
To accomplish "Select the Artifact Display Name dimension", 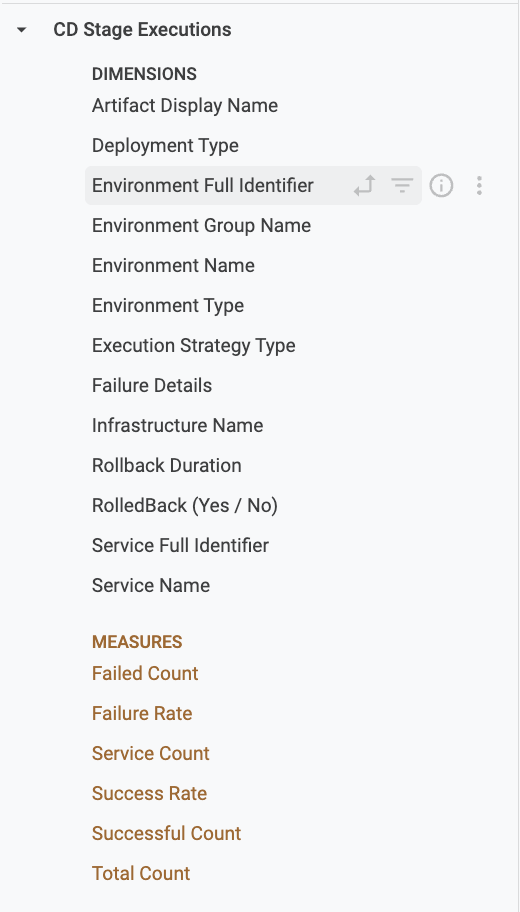I will pos(185,106).
